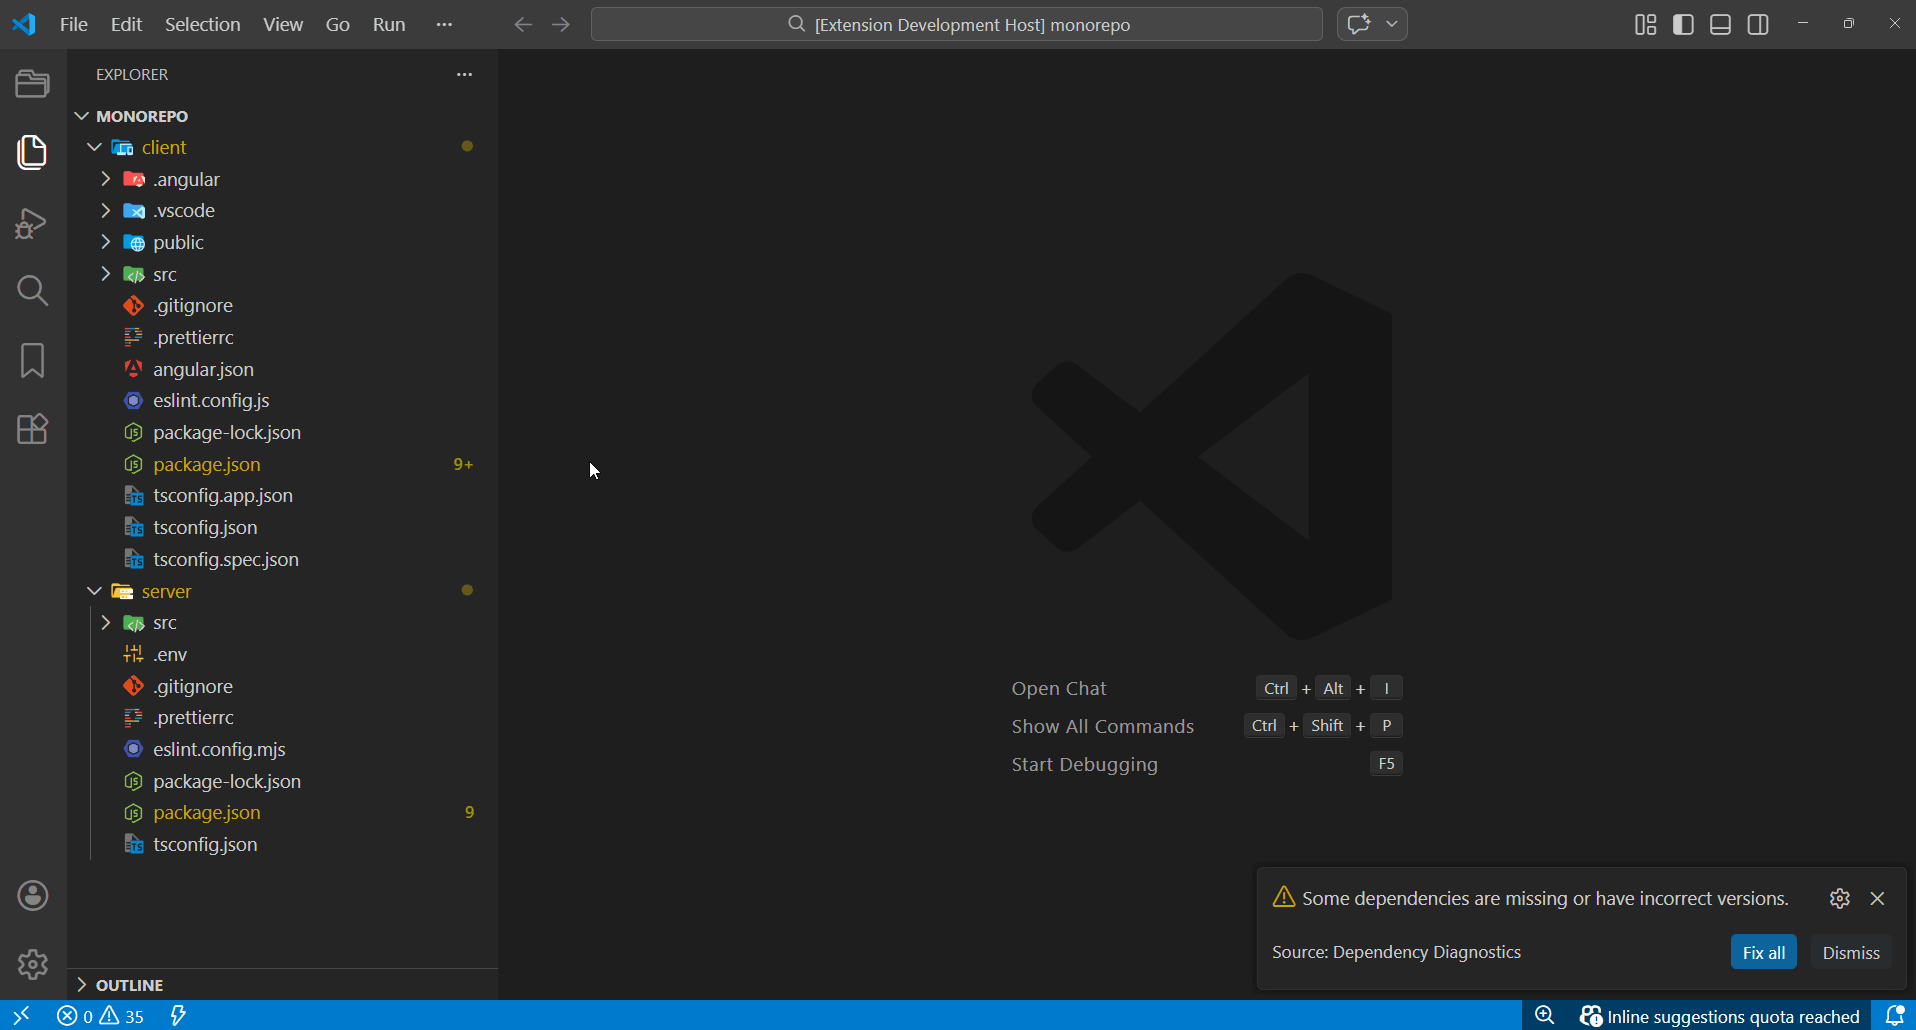Open notifications bell in status bar
This screenshot has height=1030, width=1916.
[1894, 1016]
